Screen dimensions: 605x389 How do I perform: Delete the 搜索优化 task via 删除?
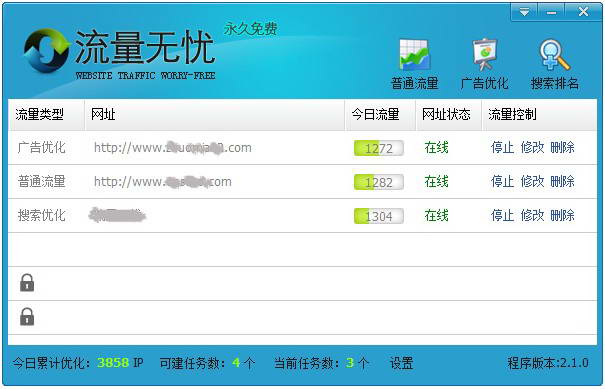point(562,215)
